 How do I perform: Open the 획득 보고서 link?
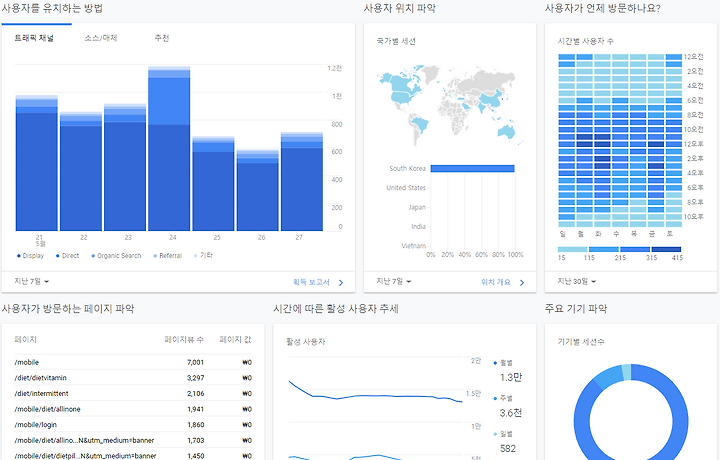coord(311,282)
